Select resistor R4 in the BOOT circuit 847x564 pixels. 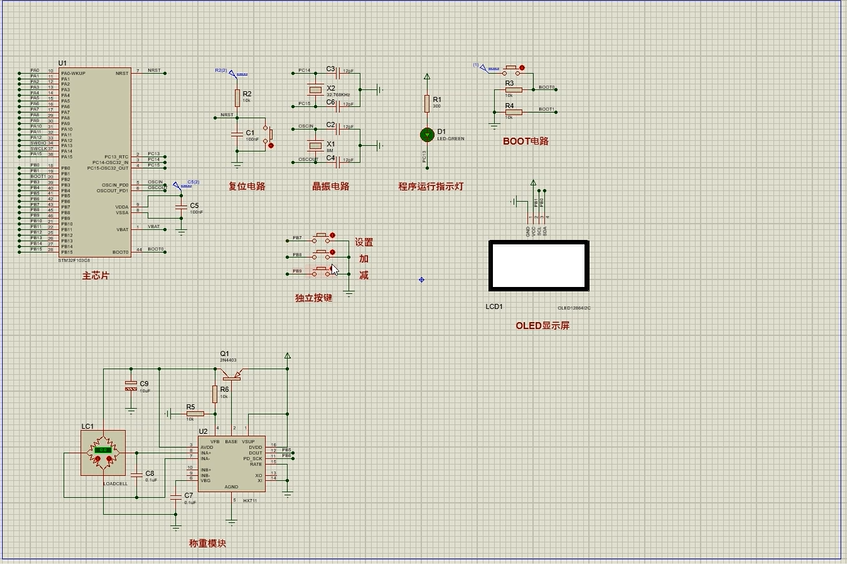click(513, 112)
